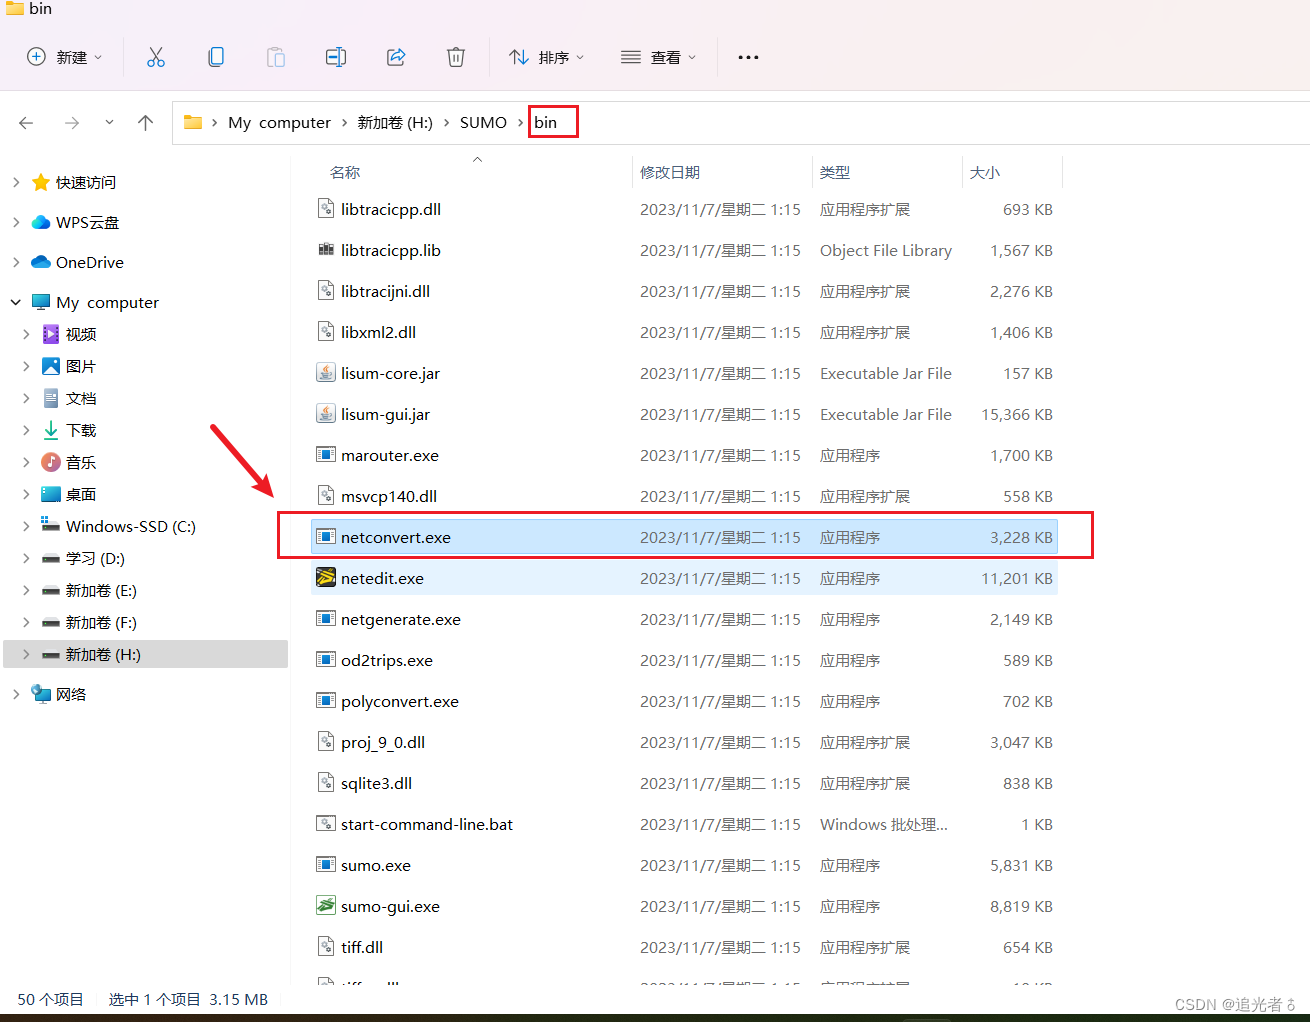Screen dimensions: 1310x1022
Task: Select the polyconvert.exe file name
Action: pos(400,702)
